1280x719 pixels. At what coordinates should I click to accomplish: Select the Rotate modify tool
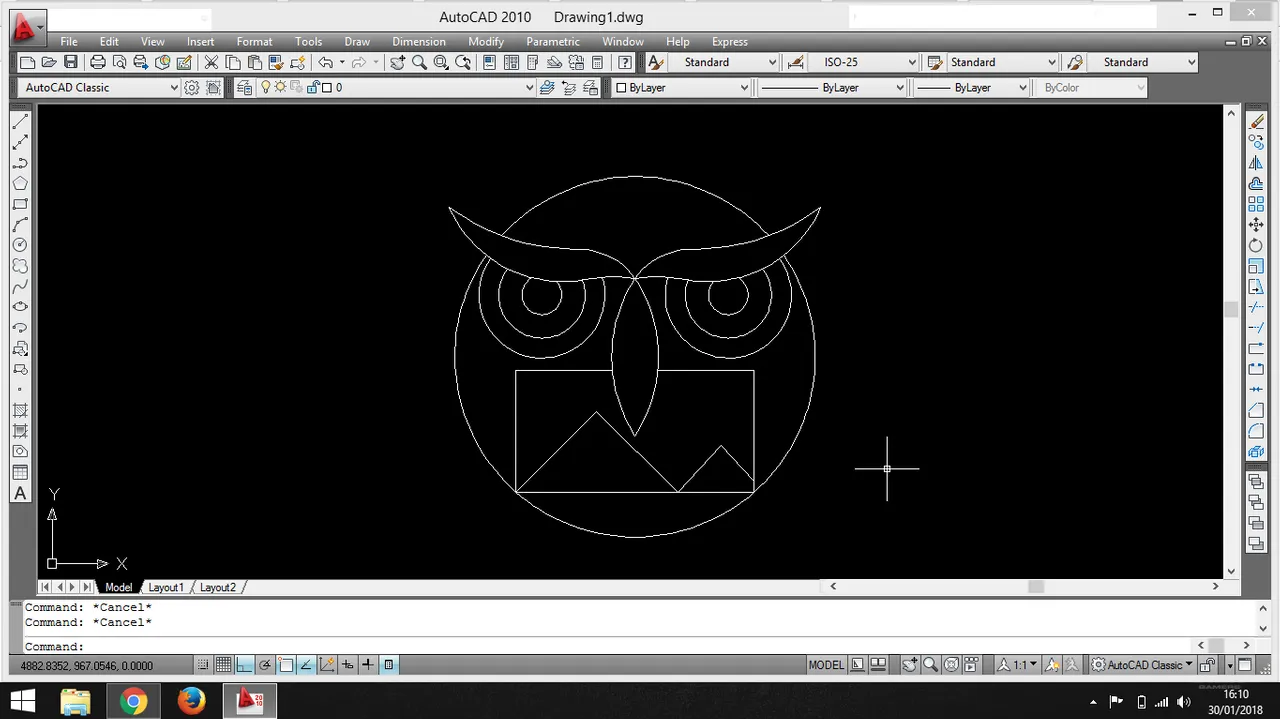1256,246
